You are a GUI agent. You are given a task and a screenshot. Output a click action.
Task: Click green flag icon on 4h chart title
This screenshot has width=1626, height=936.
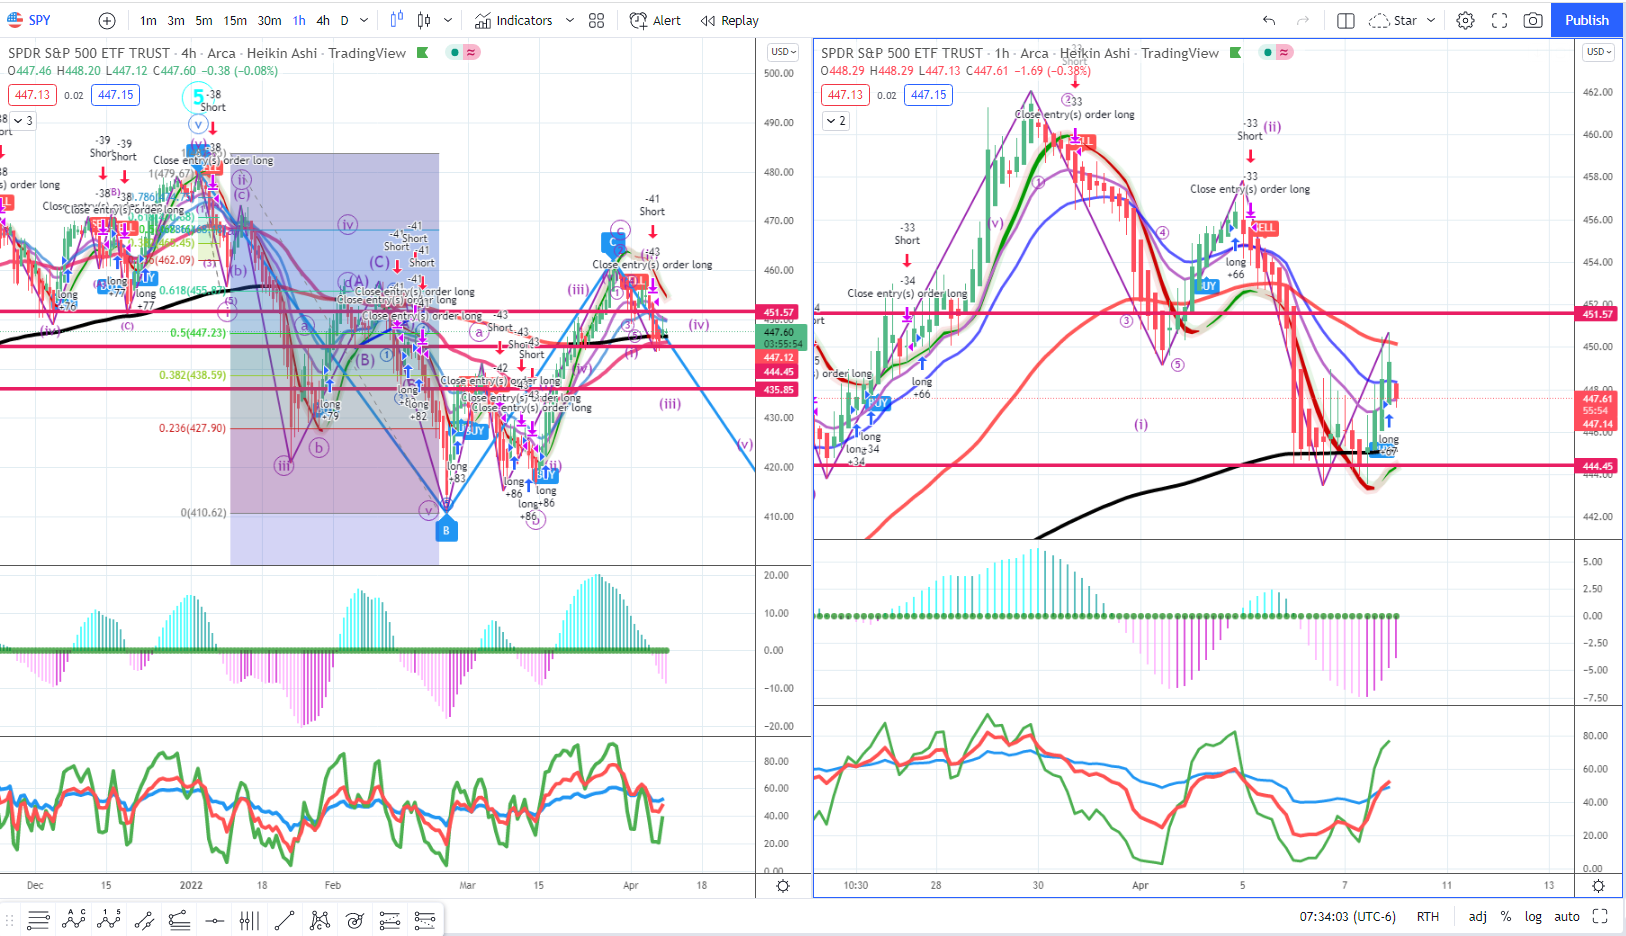tap(423, 53)
